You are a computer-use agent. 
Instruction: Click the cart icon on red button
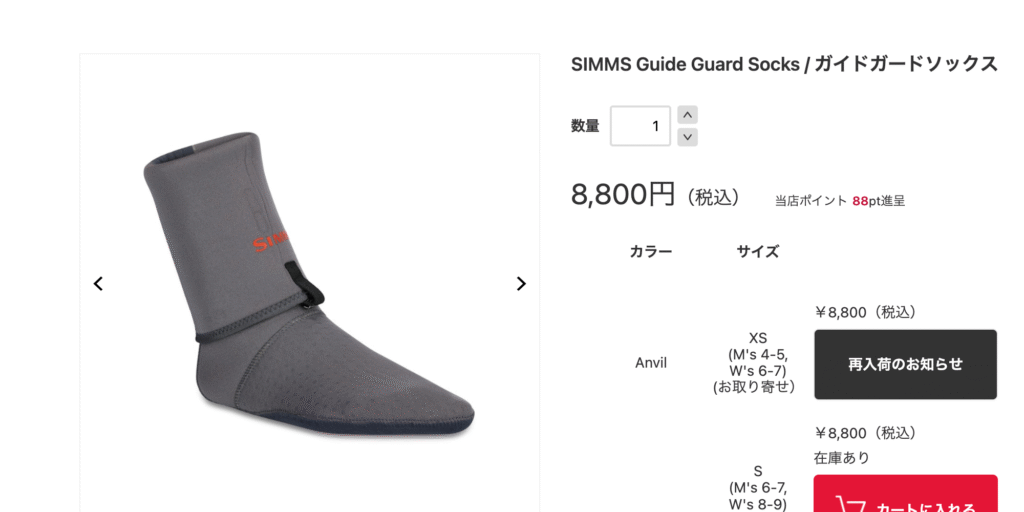851,506
